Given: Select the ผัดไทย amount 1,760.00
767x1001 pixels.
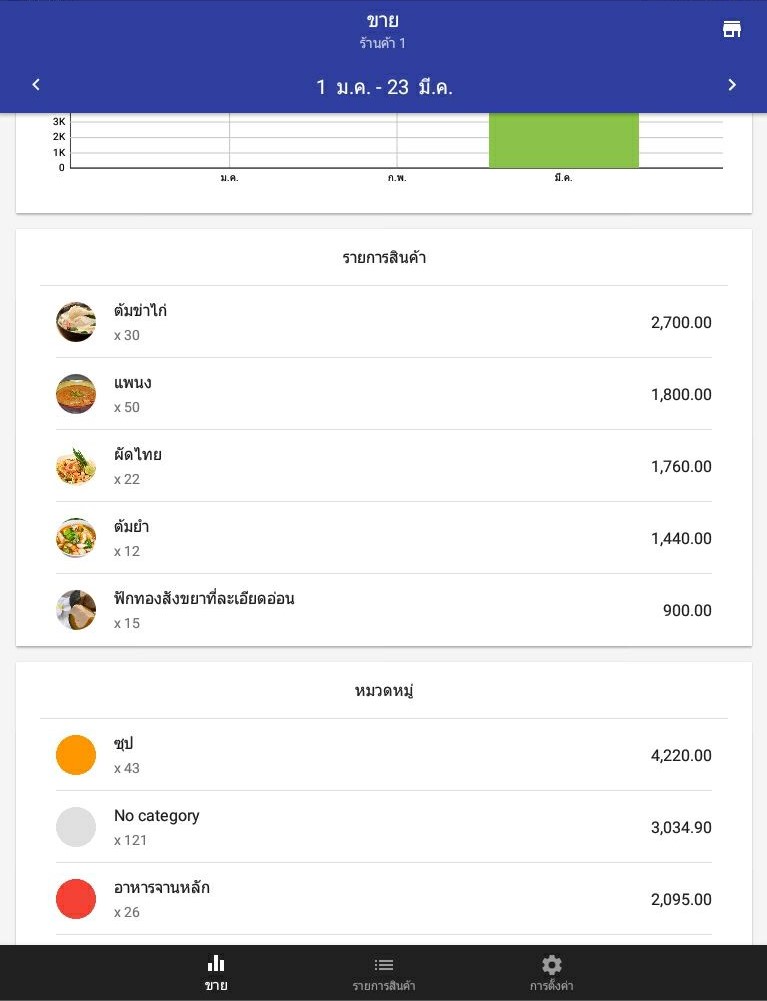Looking at the screenshot, I should pos(681,467).
